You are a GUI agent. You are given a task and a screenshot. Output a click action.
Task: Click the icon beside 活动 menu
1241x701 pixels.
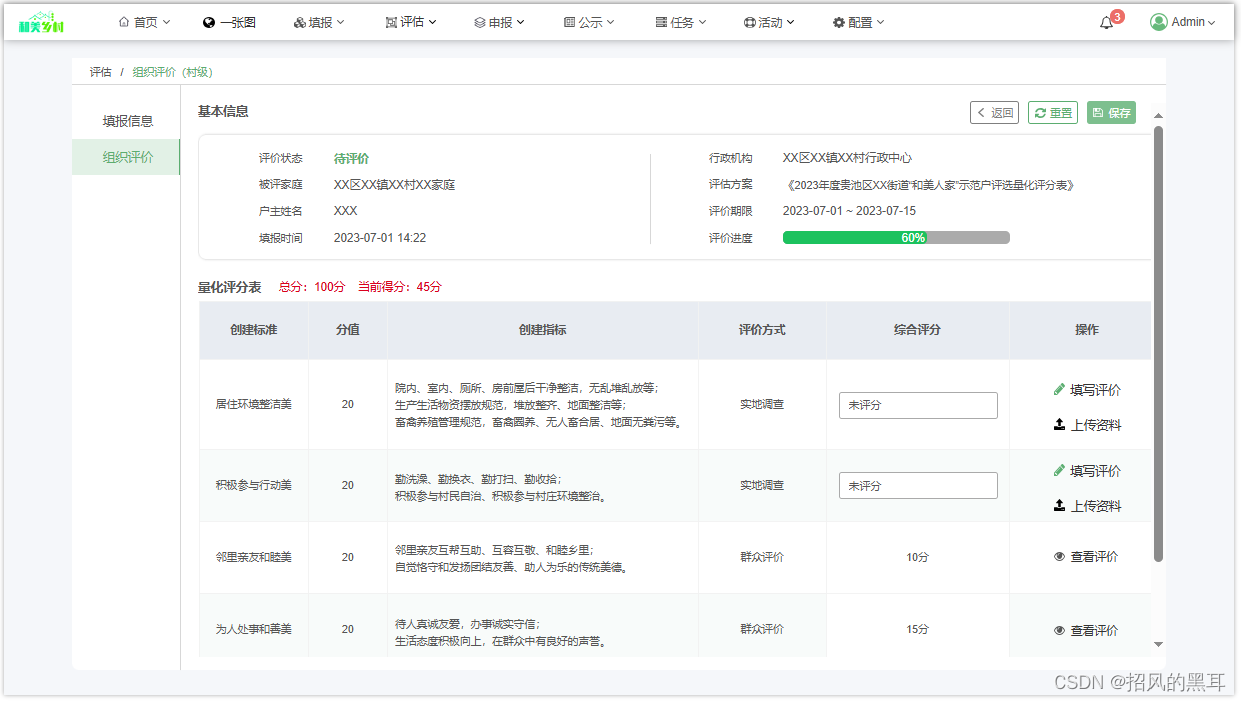click(750, 22)
